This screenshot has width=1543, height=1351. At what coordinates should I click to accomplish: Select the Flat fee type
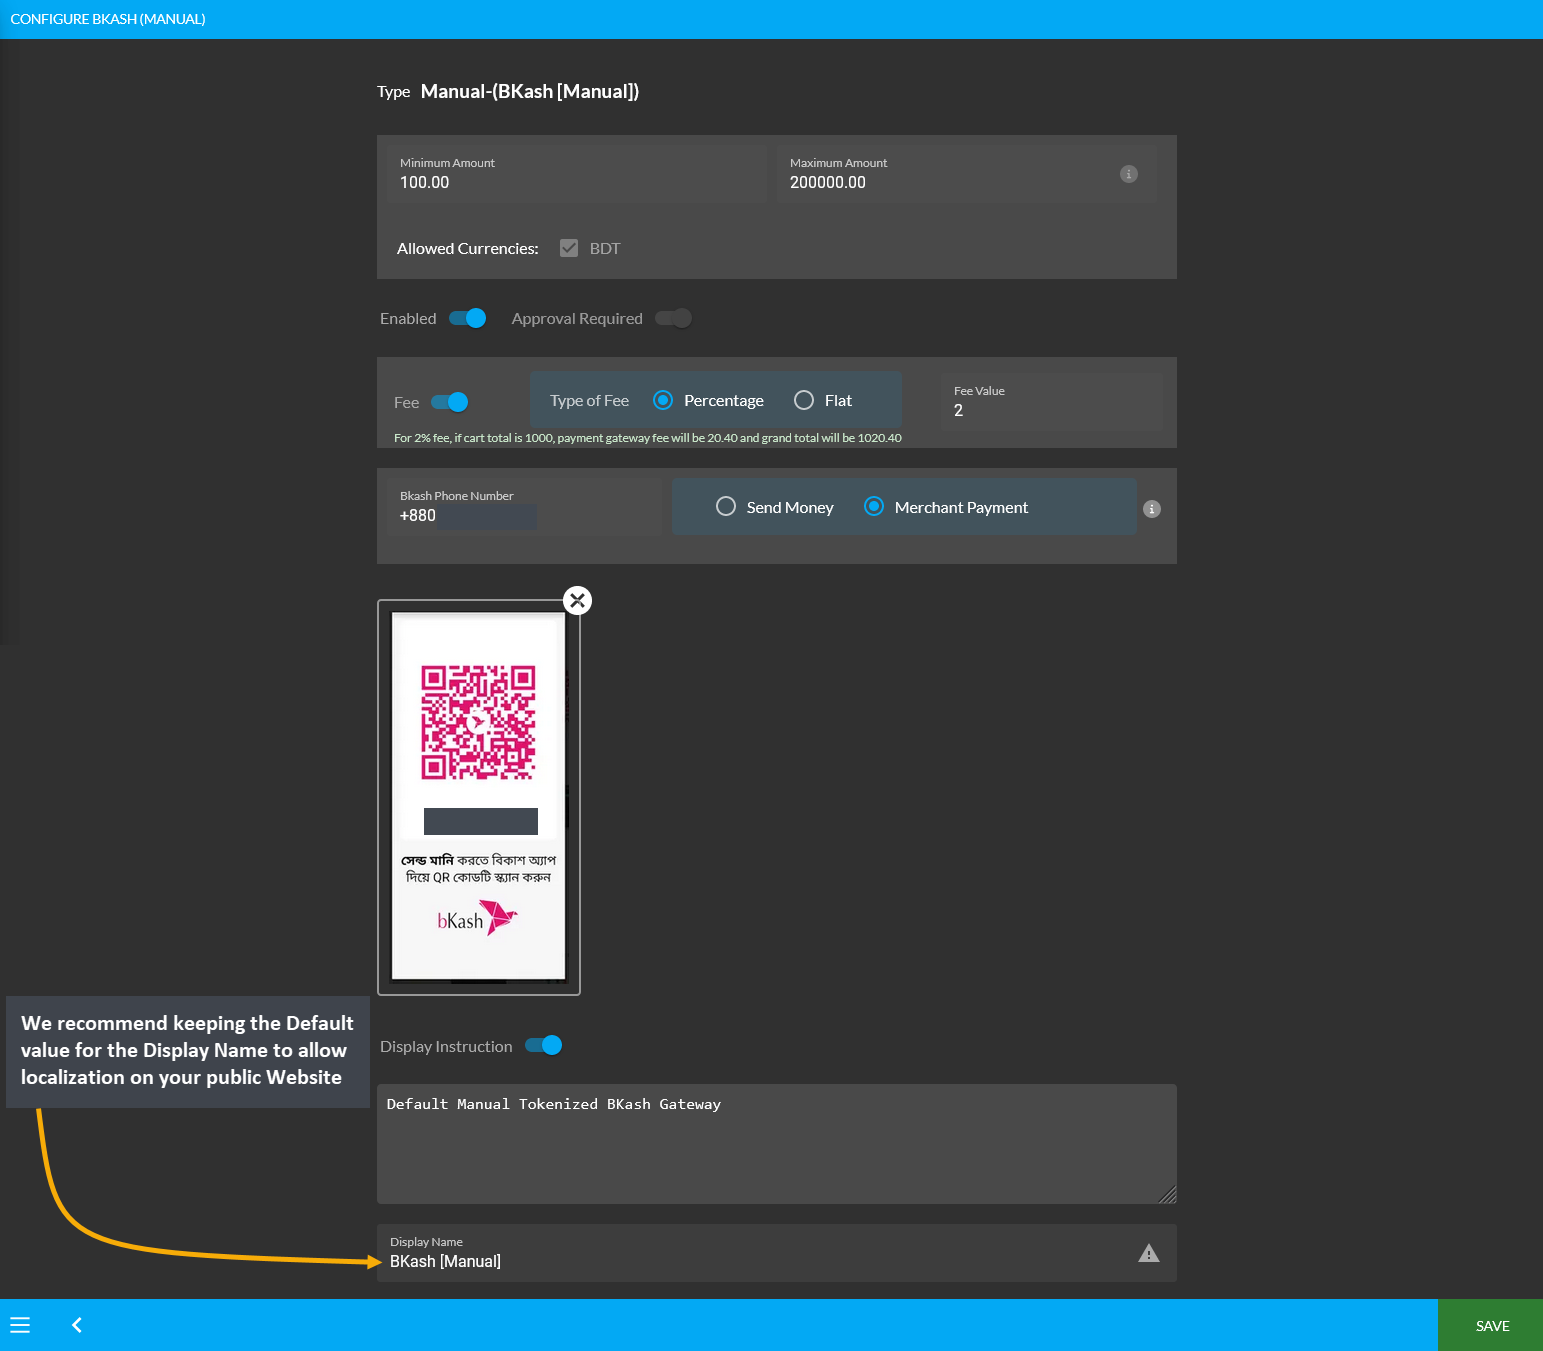[804, 400]
